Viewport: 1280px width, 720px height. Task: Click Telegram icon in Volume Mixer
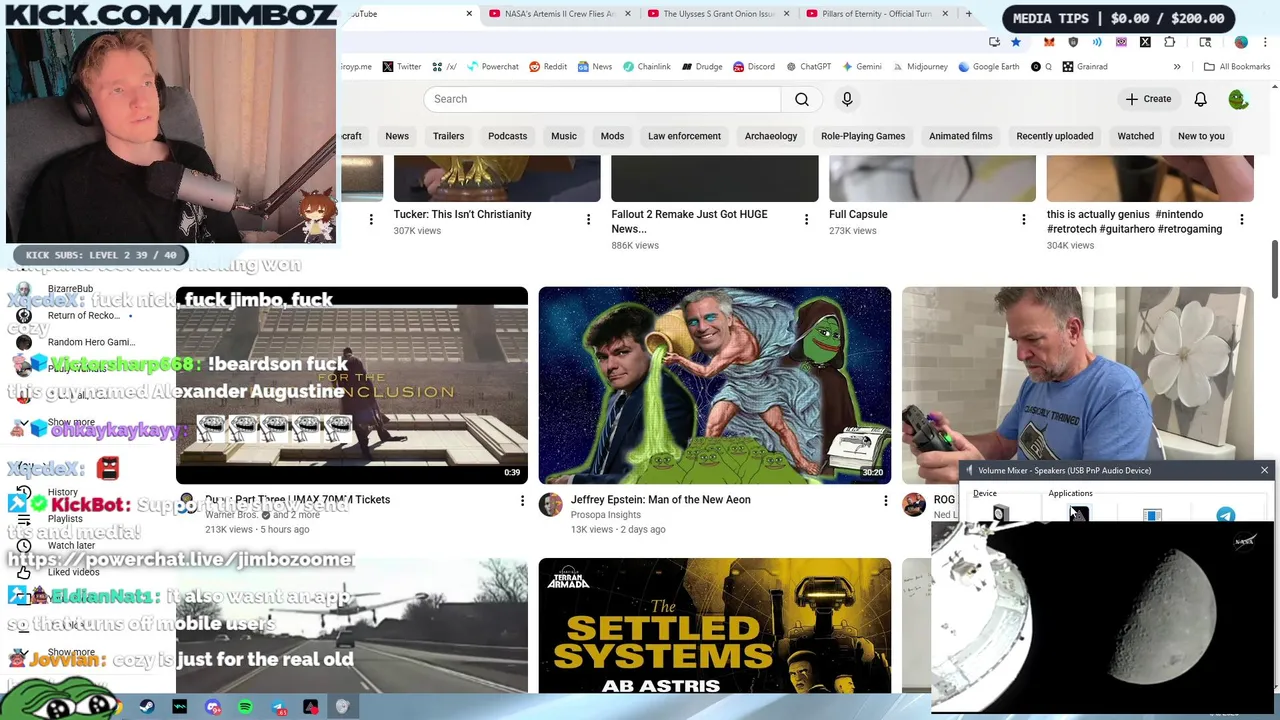pos(1225,514)
